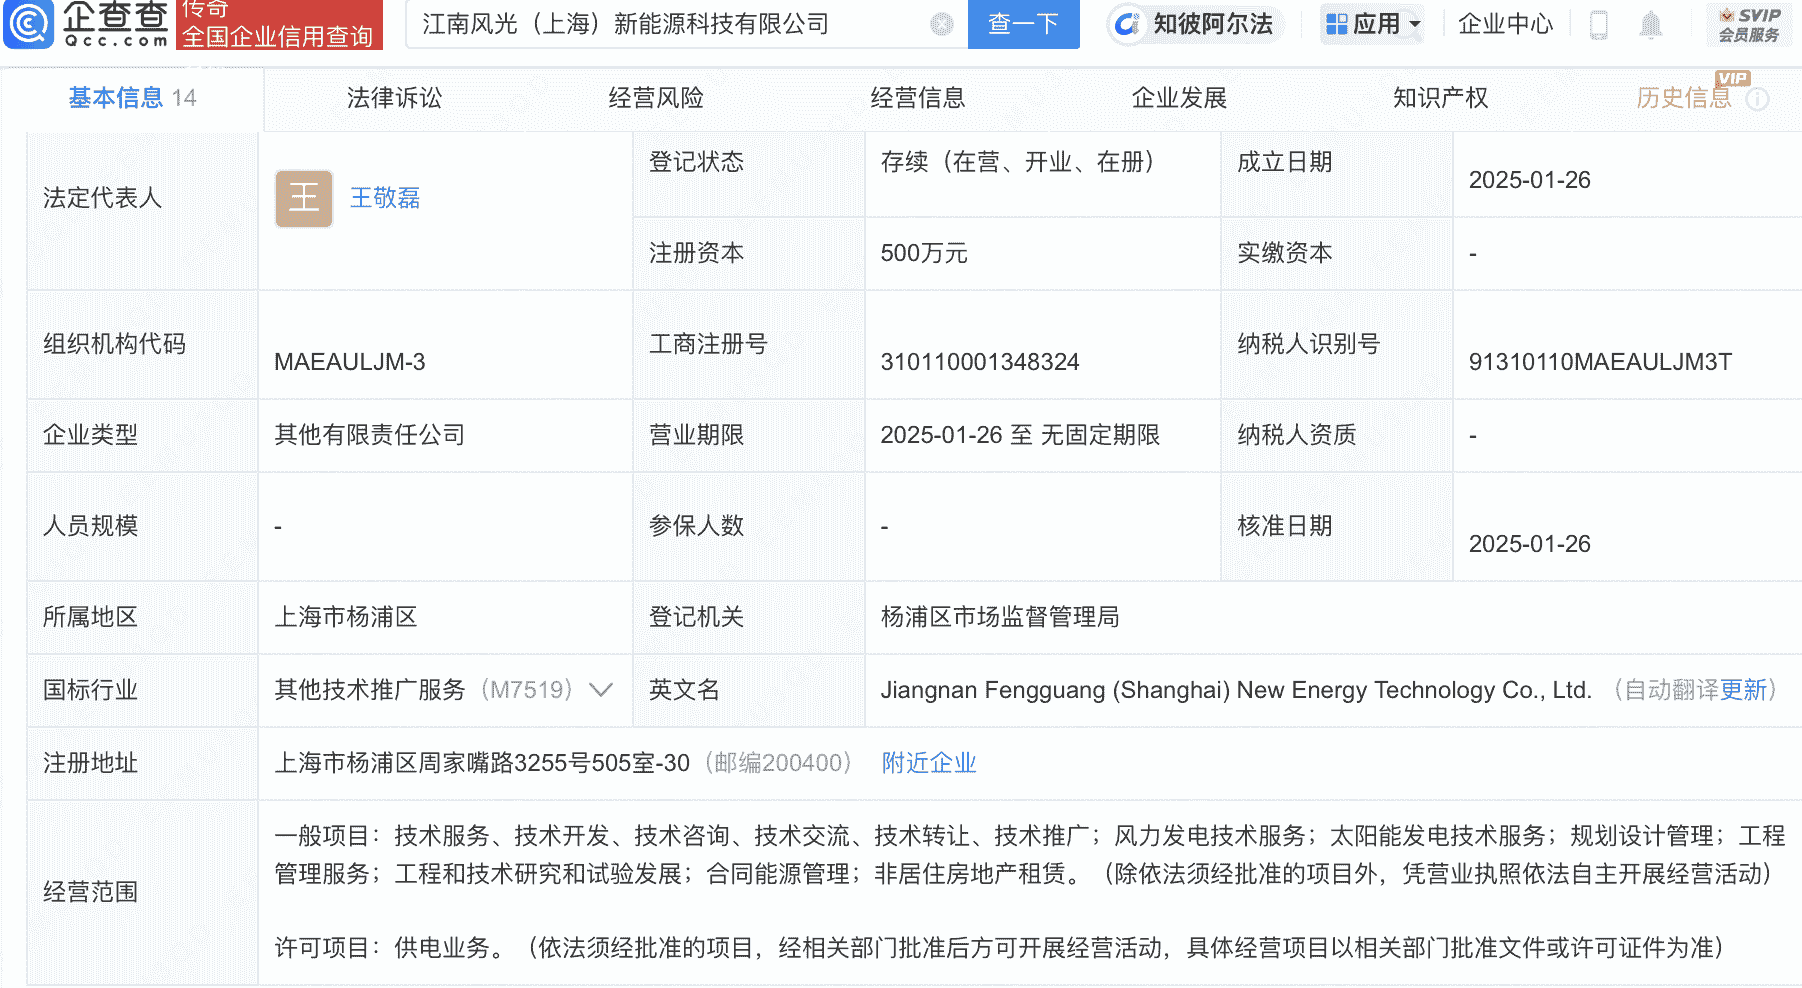Open the 知识产权 tab
This screenshot has width=1802, height=988.
coord(1439,98)
